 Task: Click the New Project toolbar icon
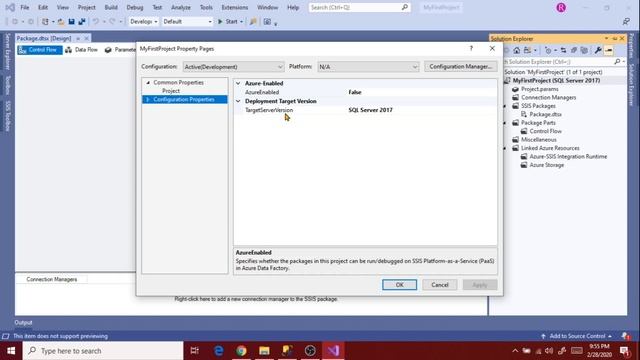click(x=45, y=22)
